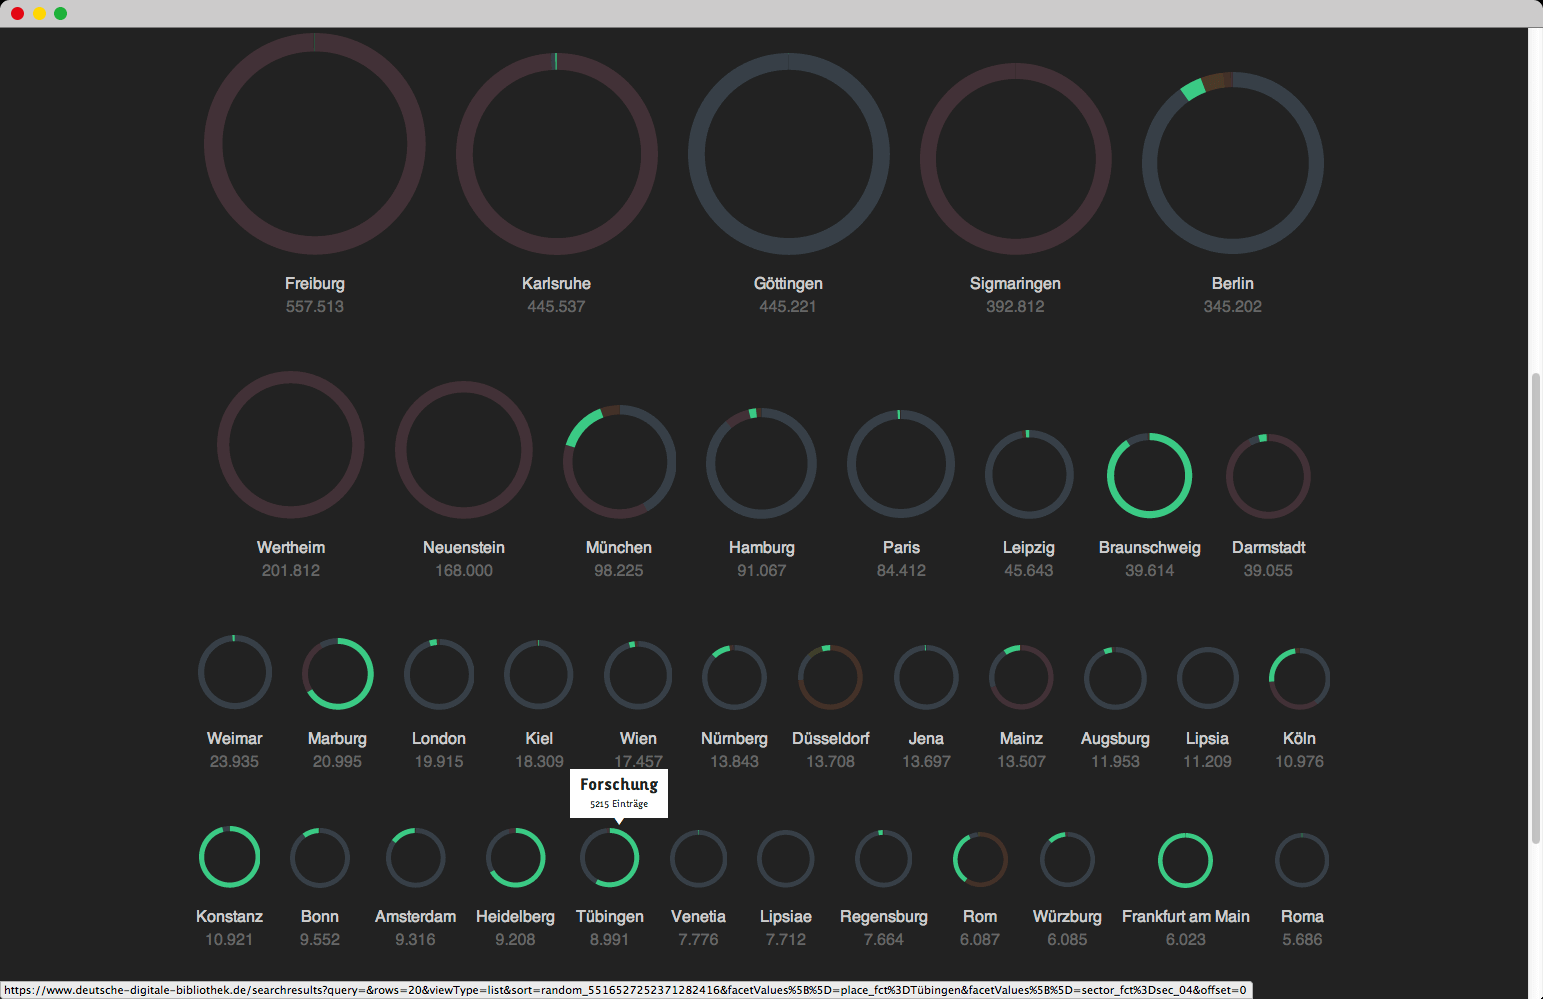The image size is (1543, 999).
Task: Click the count 39.614 under Braunschweig
Action: pyautogui.click(x=1149, y=570)
